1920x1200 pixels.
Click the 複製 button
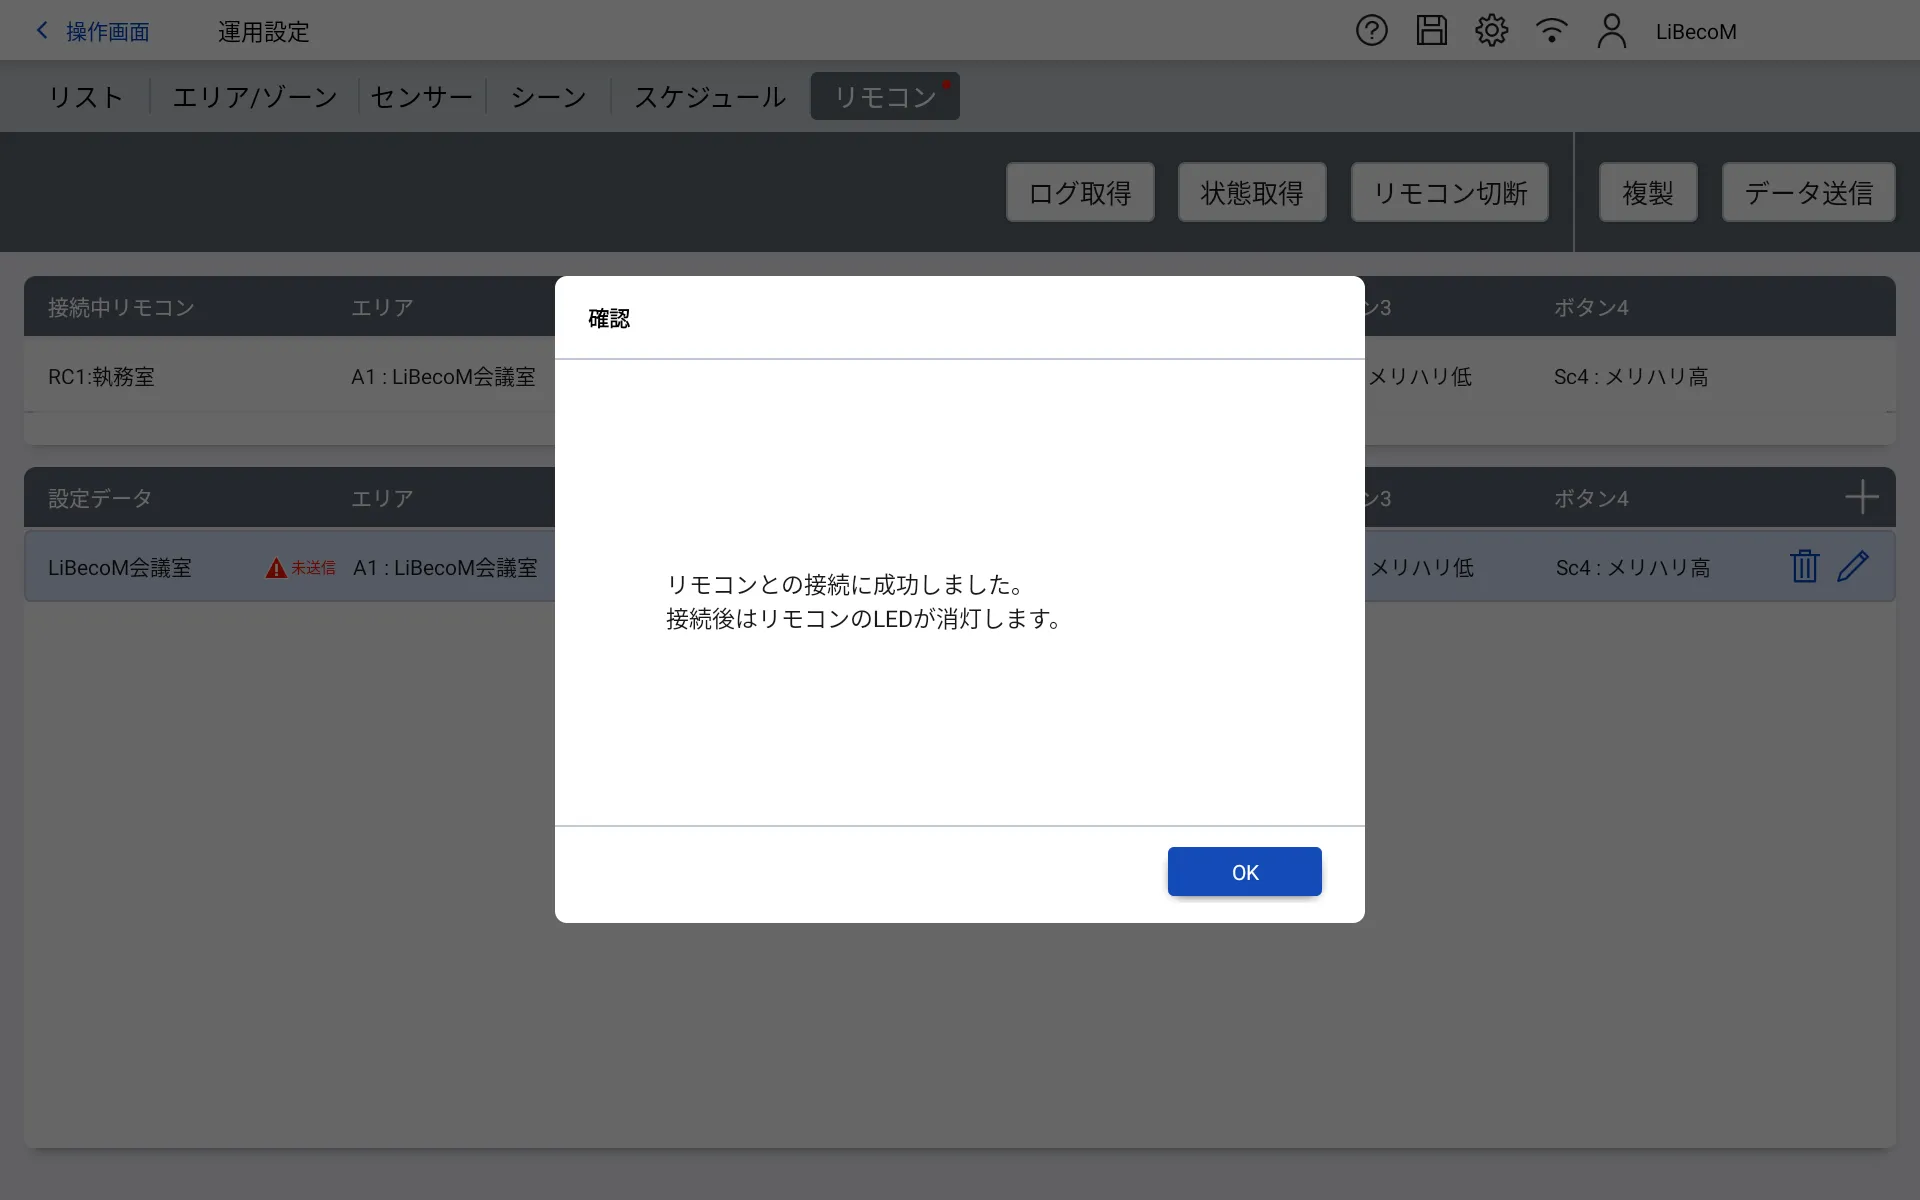pyautogui.click(x=1647, y=192)
